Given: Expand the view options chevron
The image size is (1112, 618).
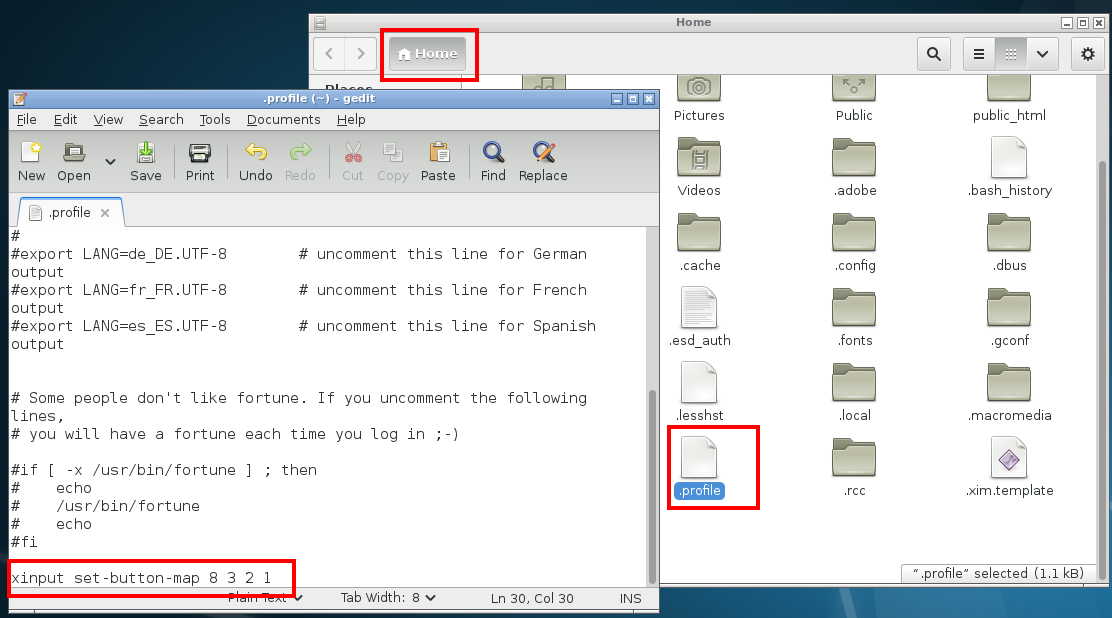Looking at the screenshot, I should pyautogui.click(x=1042, y=54).
